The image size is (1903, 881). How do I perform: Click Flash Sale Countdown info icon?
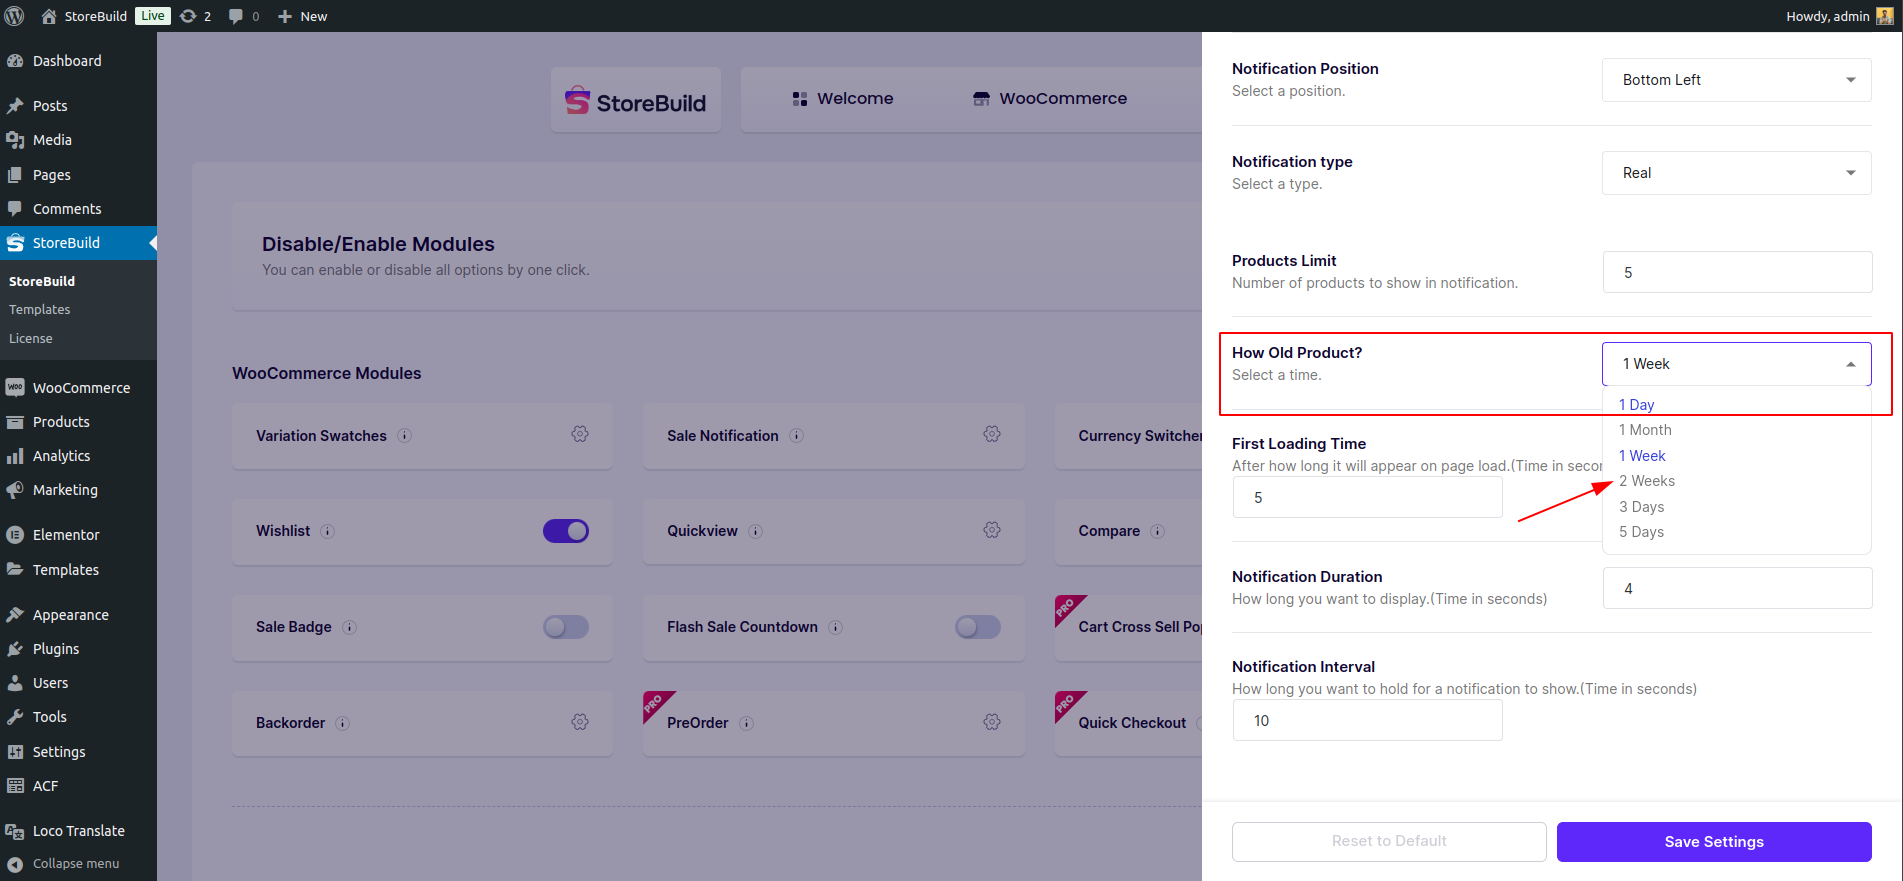pos(836,627)
